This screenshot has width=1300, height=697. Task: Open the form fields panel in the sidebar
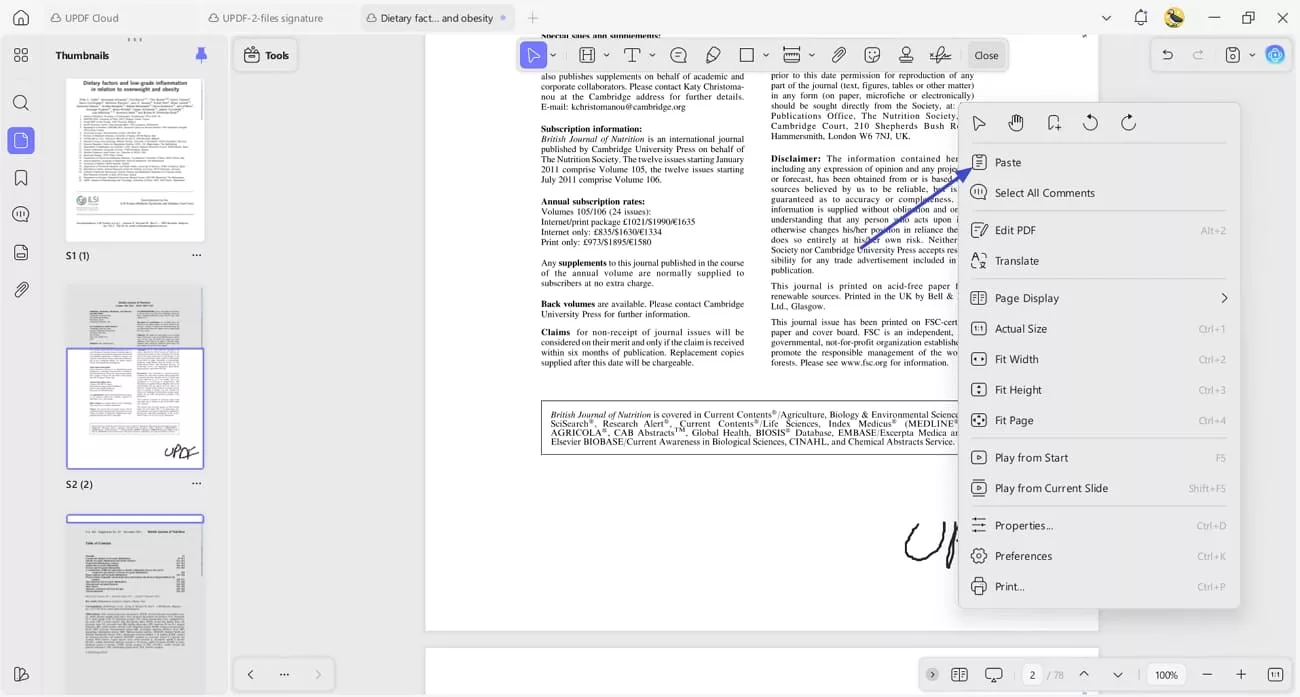(x=21, y=252)
